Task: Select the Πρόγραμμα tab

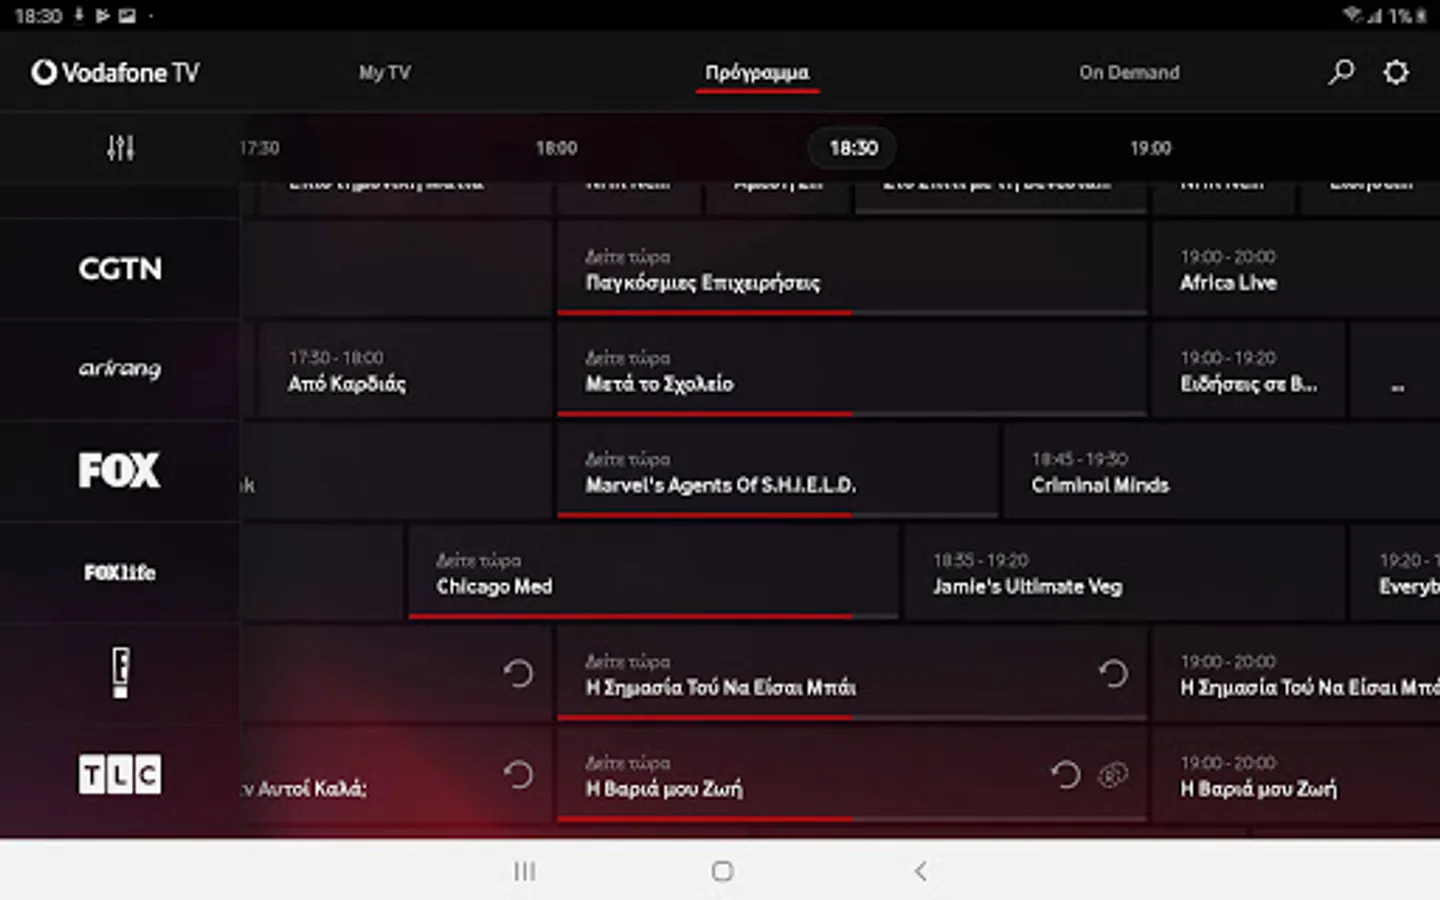Action: [x=757, y=72]
